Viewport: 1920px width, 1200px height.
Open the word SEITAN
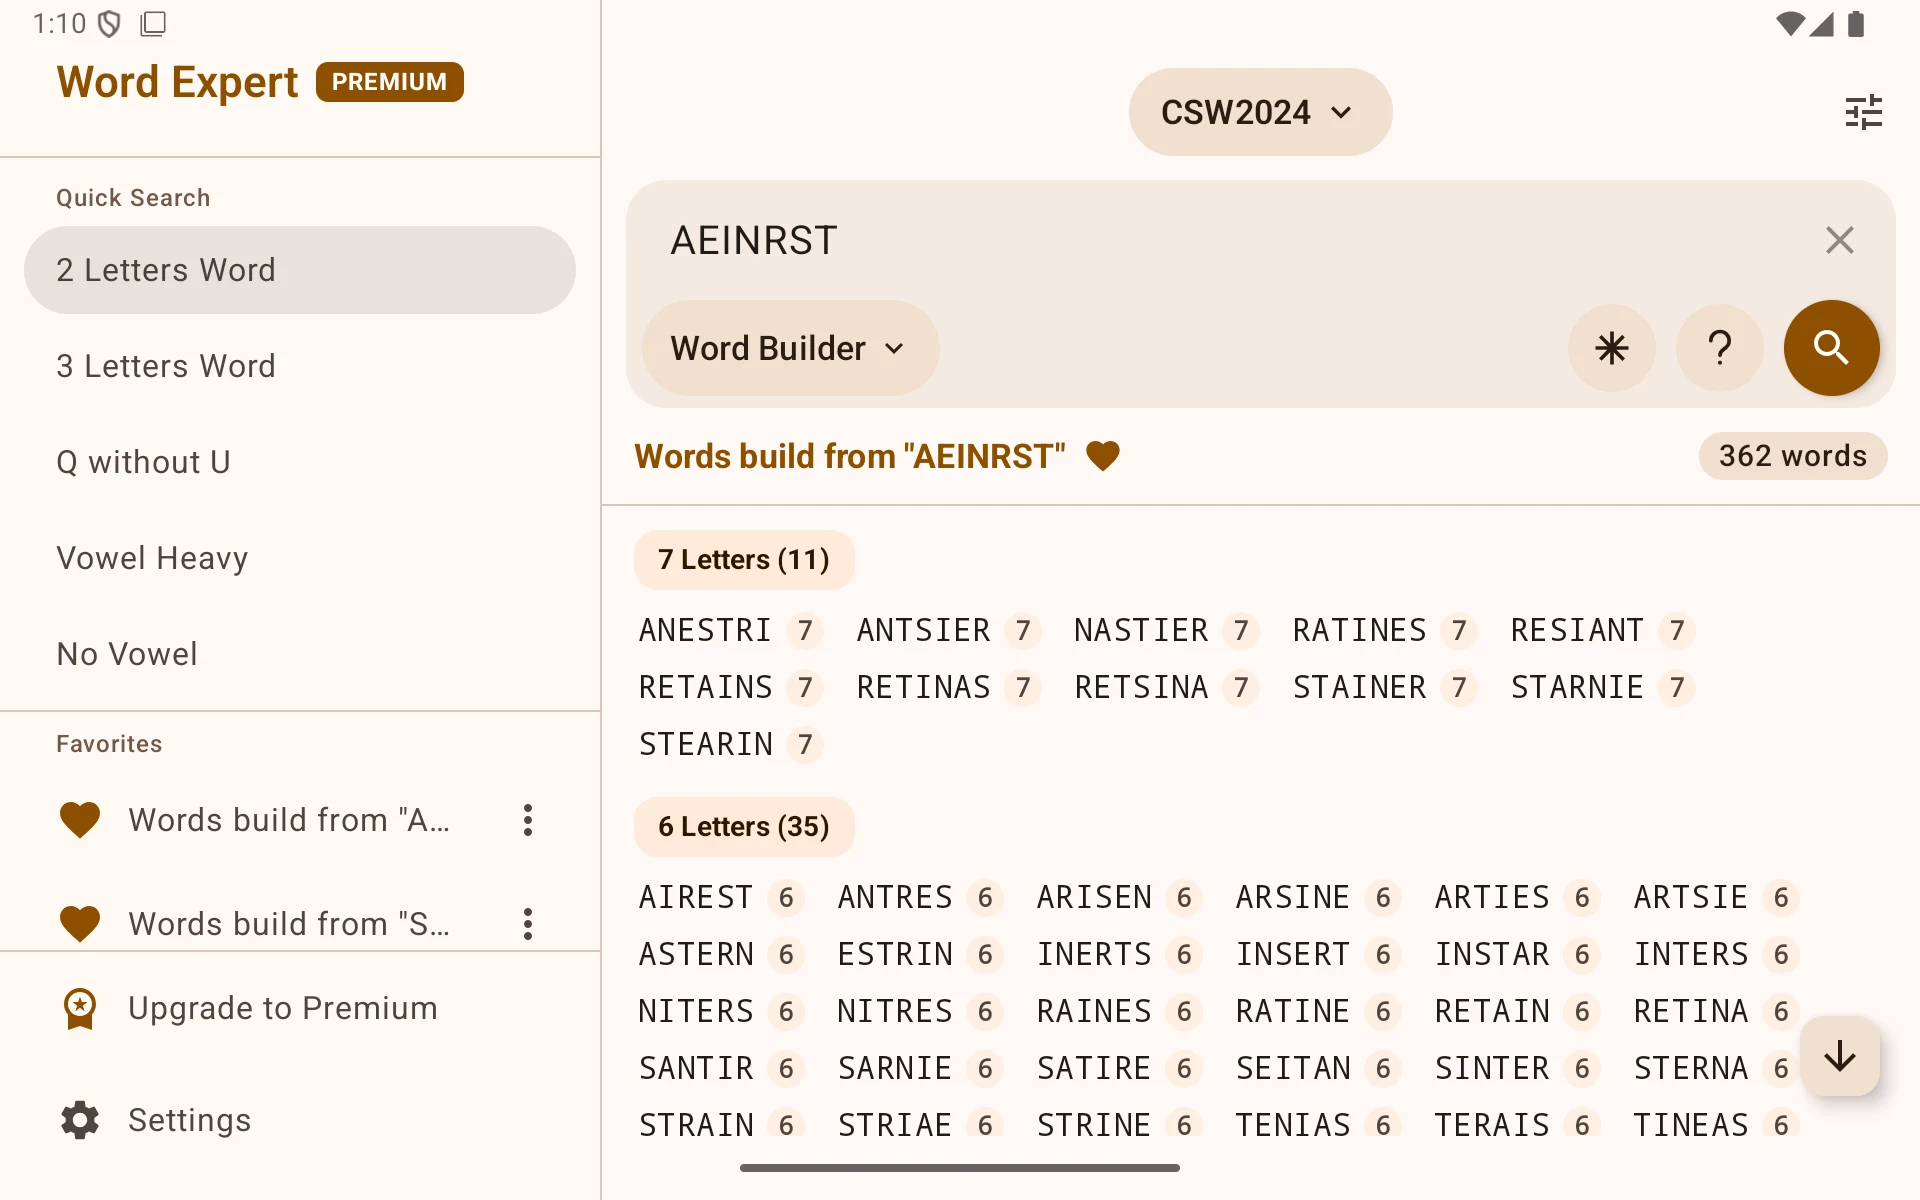pos(1293,1068)
